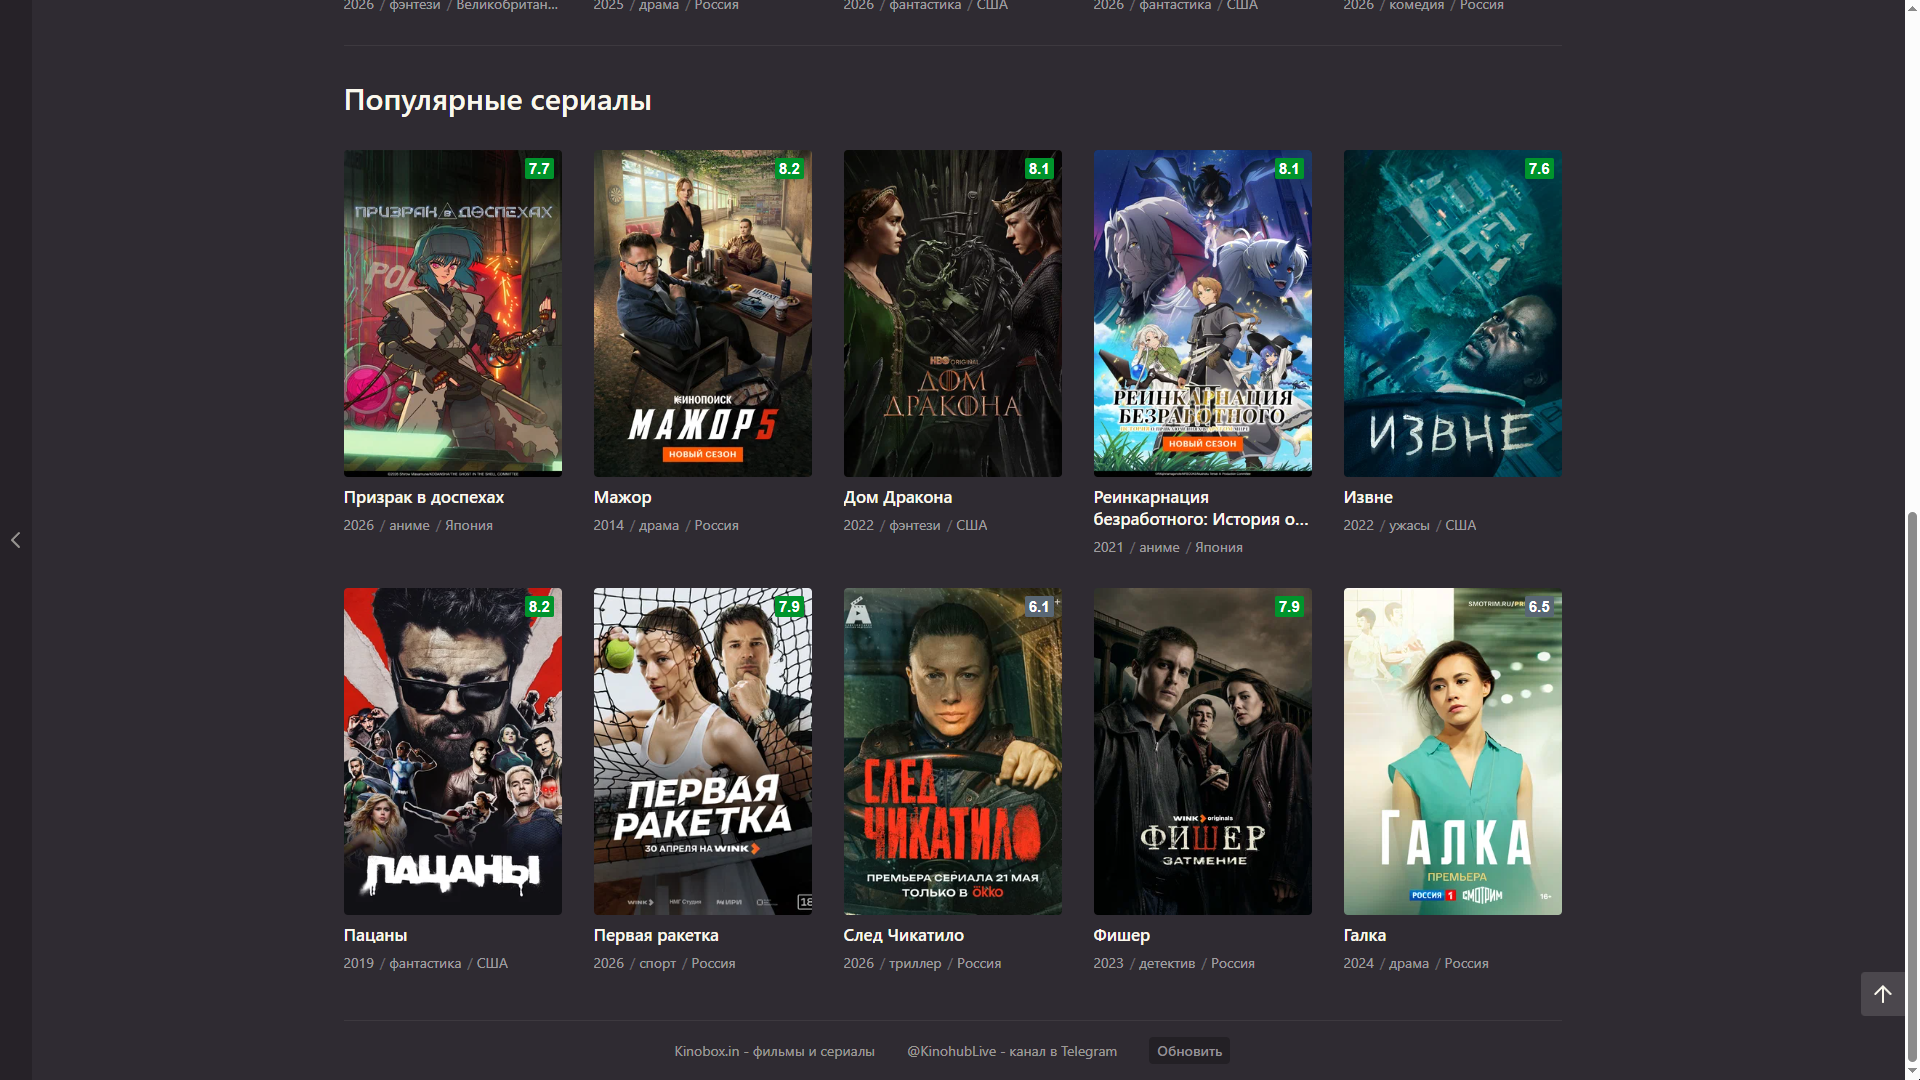Click the year 2024 under Галка
Viewport: 1920px width, 1080px height.
pyautogui.click(x=1358, y=963)
